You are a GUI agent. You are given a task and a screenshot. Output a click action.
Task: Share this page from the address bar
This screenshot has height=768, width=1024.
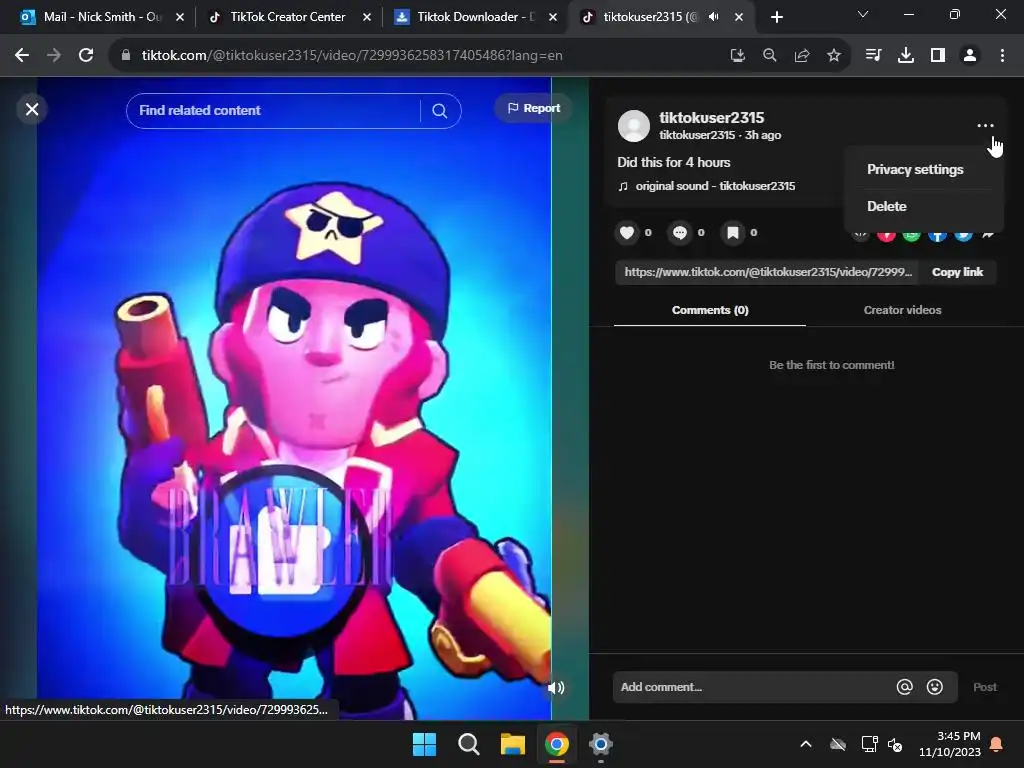[x=801, y=56]
